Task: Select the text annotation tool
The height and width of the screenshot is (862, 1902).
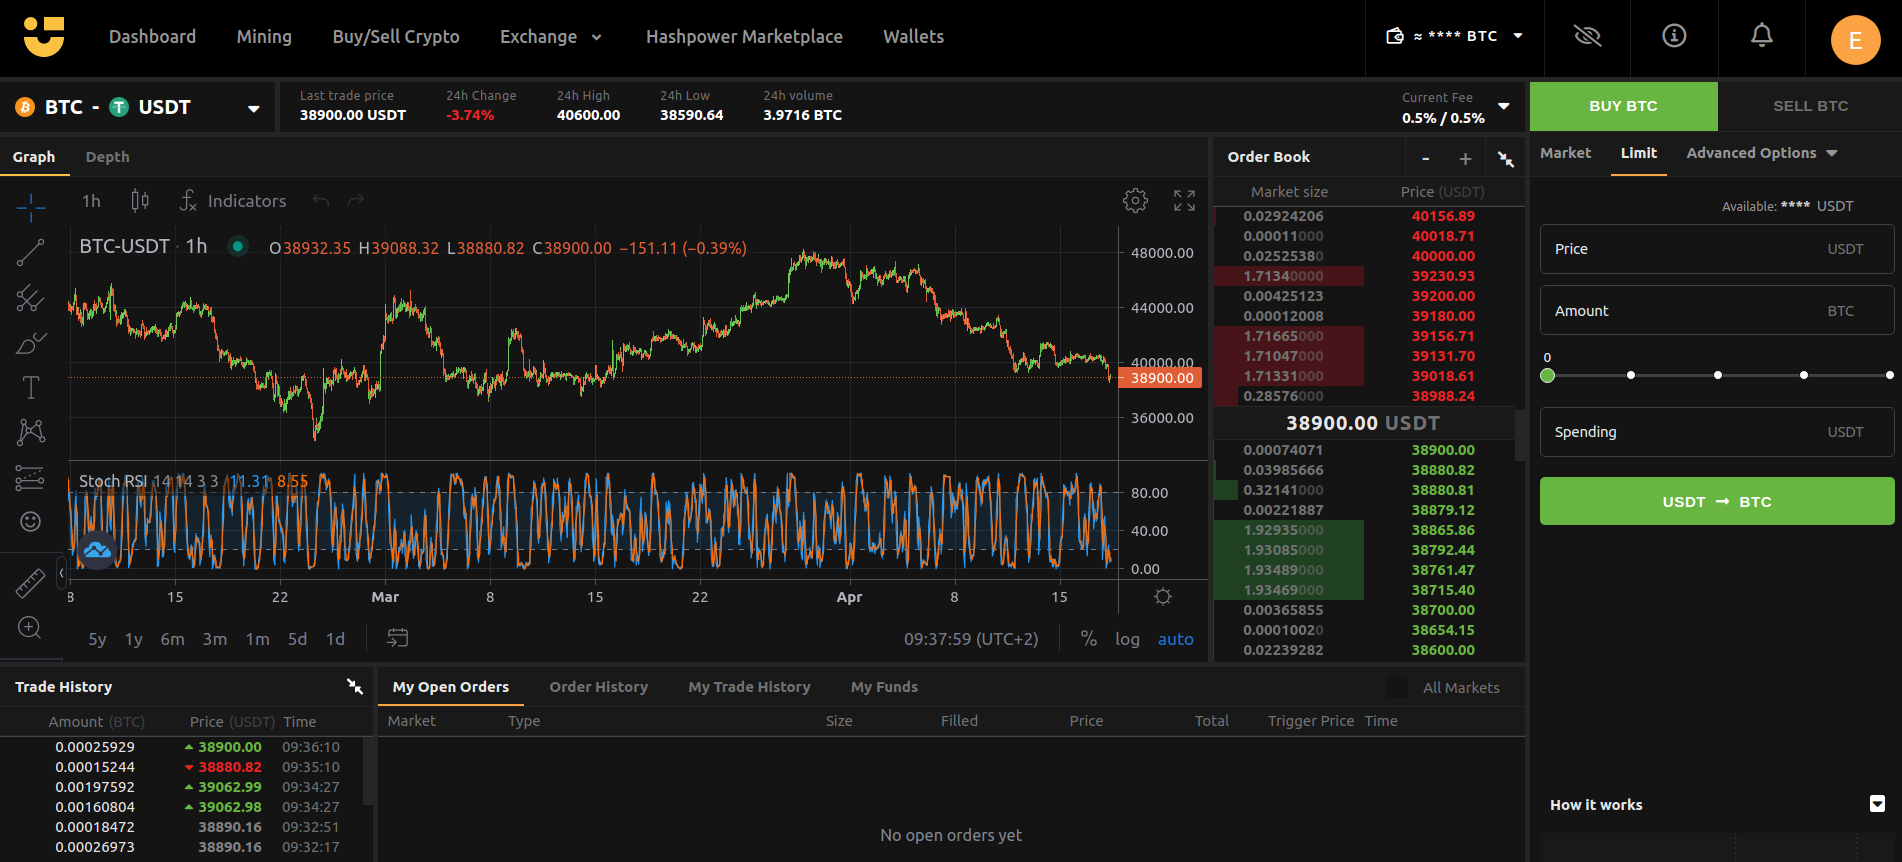Action: click(31, 387)
